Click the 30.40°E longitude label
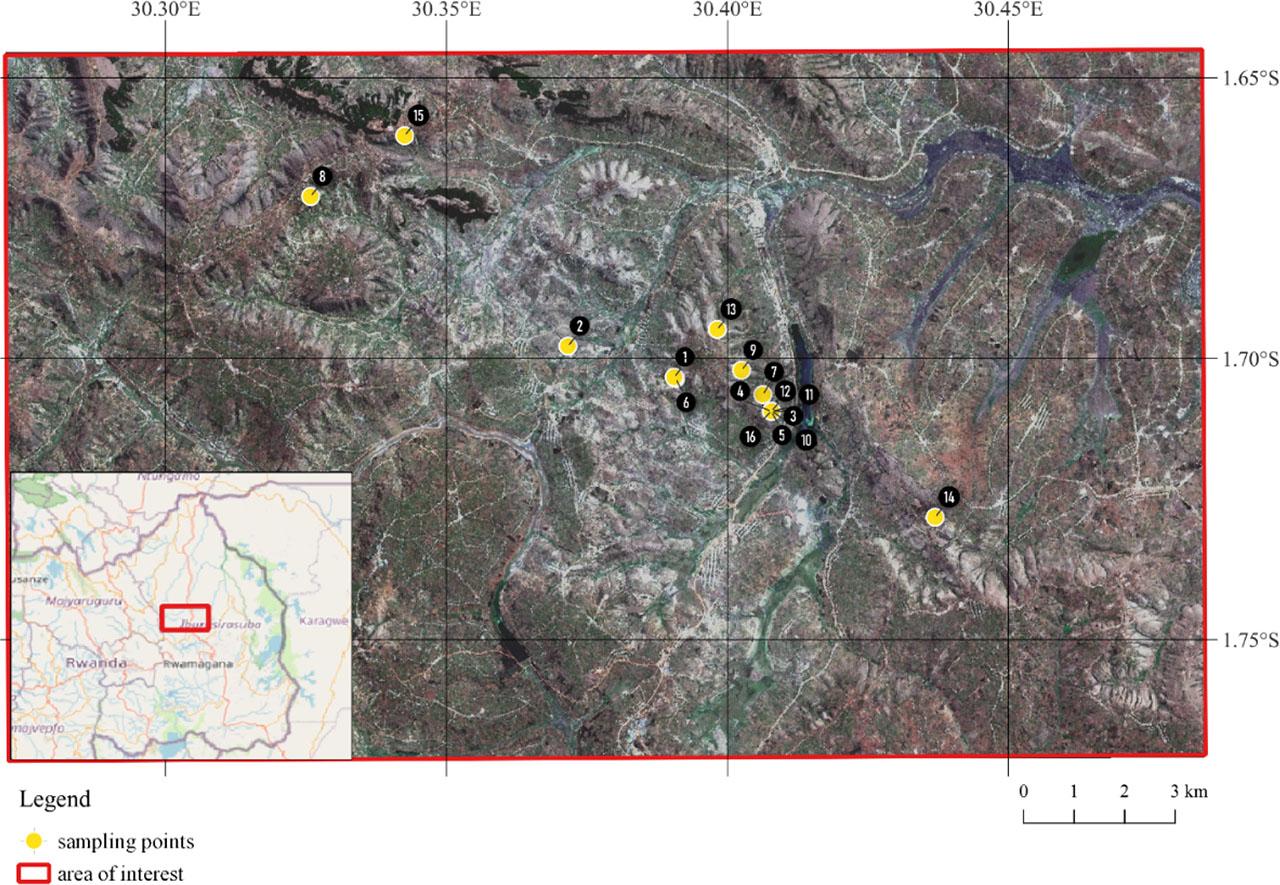 coord(727,10)
